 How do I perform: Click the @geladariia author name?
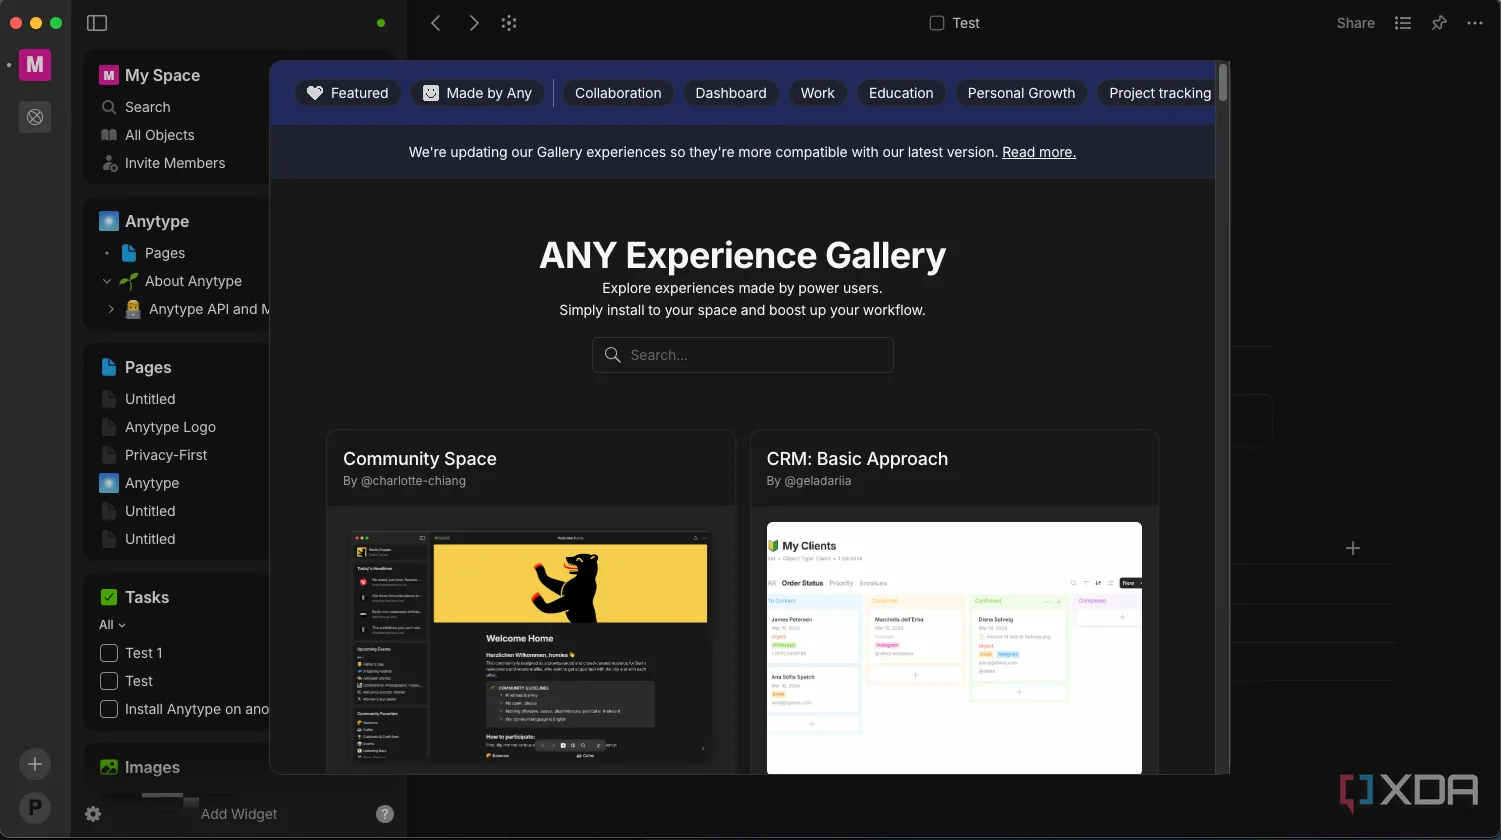(x=817, y=481)
